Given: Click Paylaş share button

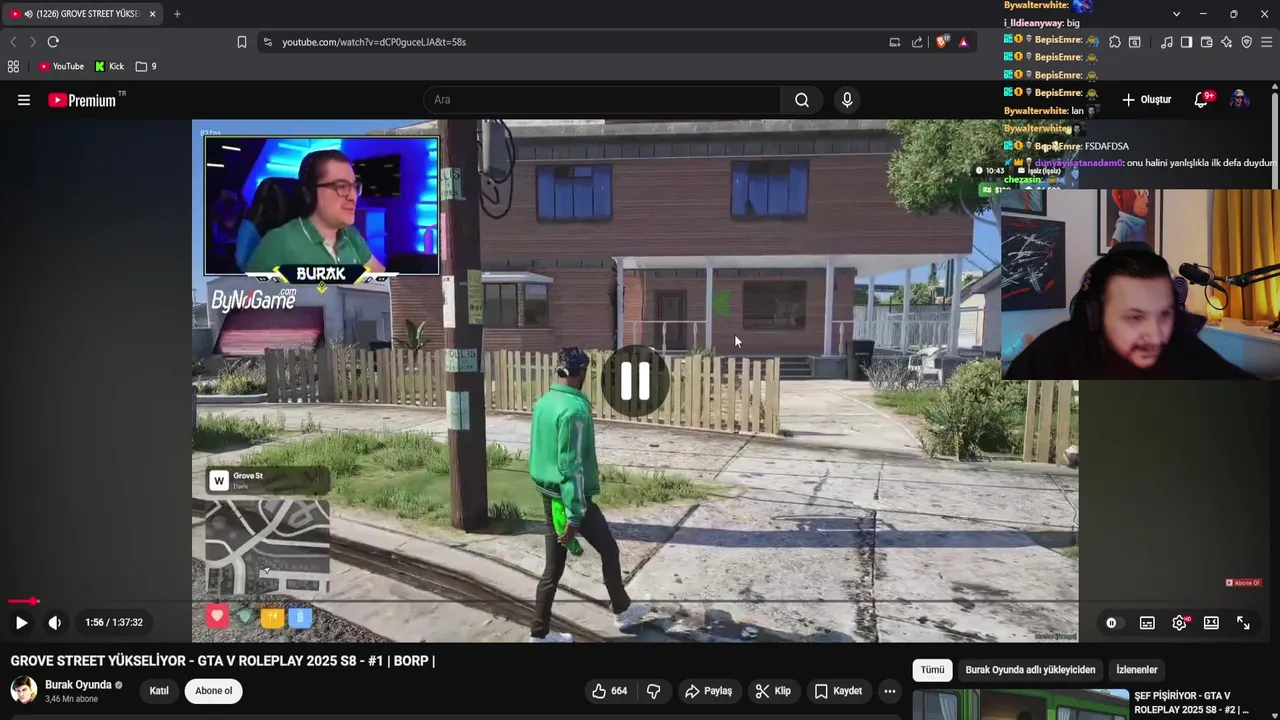Looking at the screenshot, I should [x=709, y=691].
